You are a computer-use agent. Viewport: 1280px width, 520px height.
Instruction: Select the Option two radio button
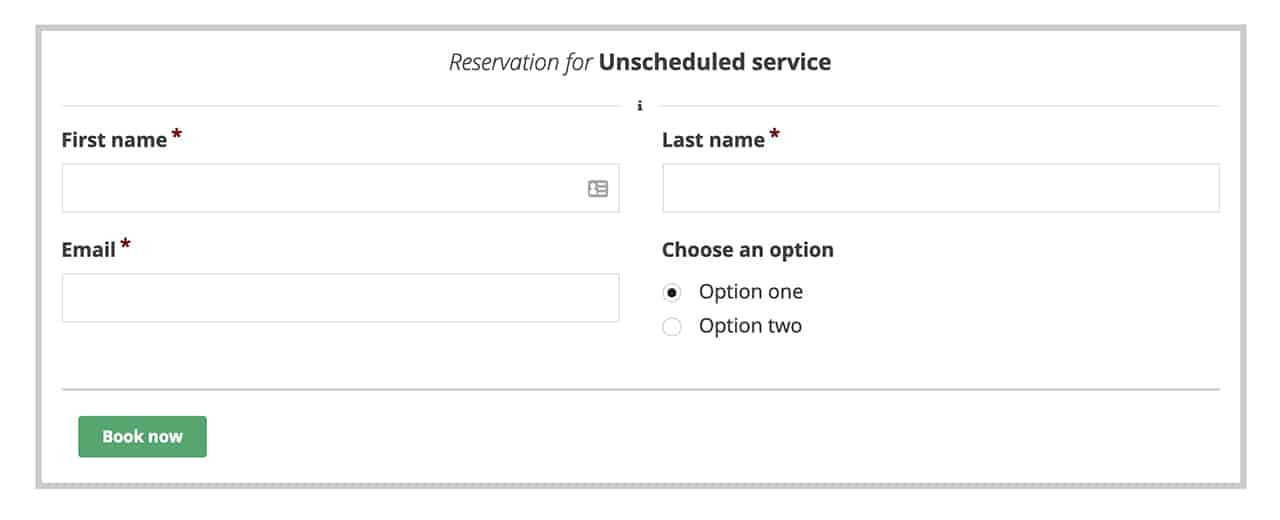(672, 327)
